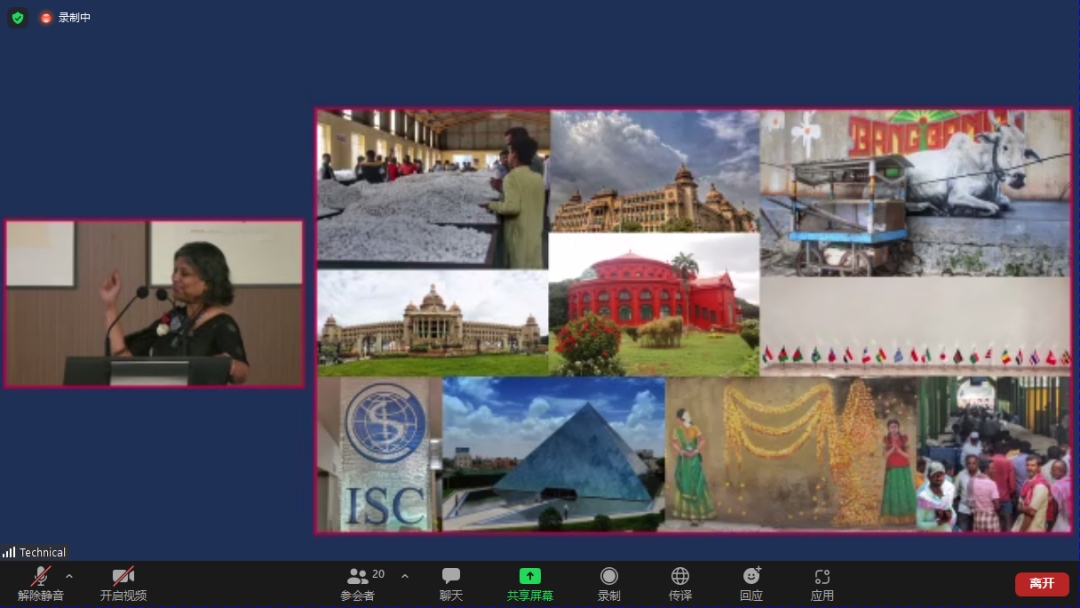Click the green encryption shield icon
The width and height of the screenshot is (1080, 608).
click(17, 17)
